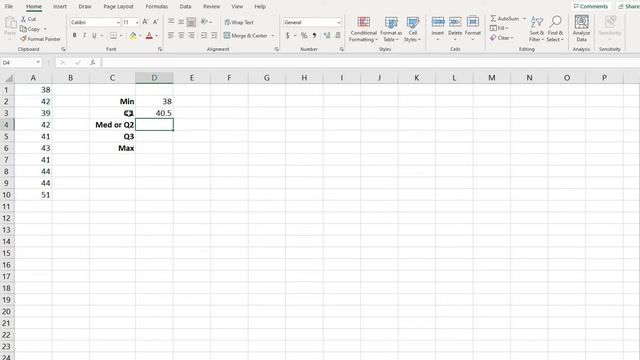
Task: Open the Calibri font name dropdown
Action: [x=118, y=22]
